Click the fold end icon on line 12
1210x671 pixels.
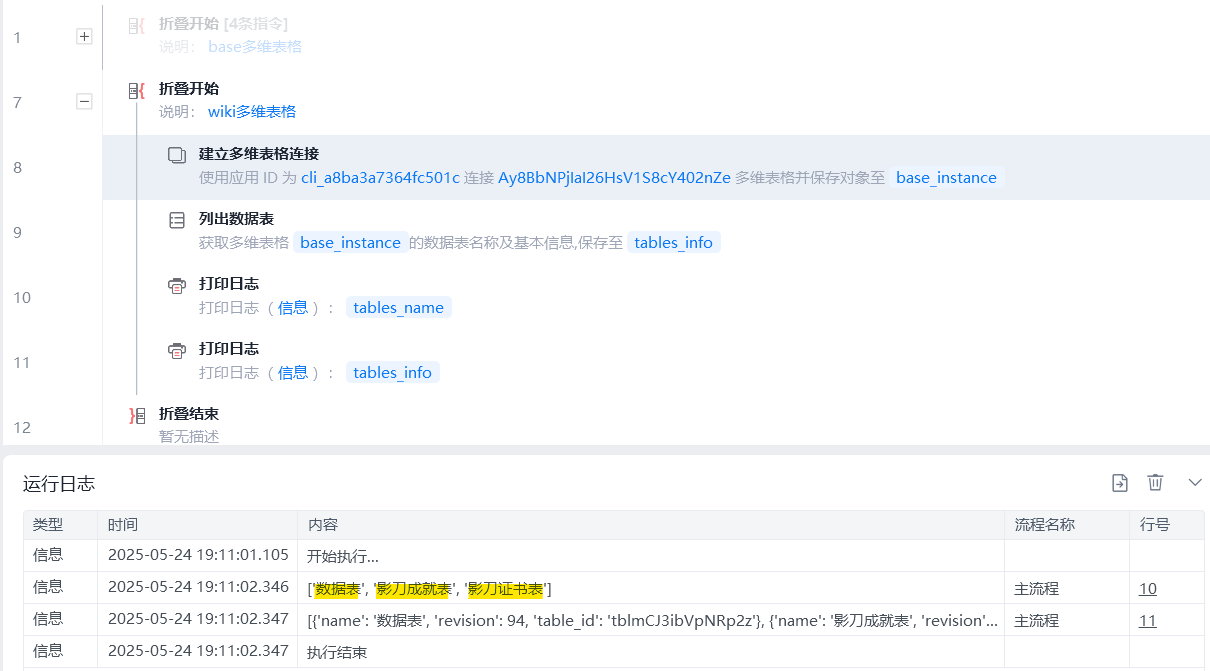(x=137, y=415)
